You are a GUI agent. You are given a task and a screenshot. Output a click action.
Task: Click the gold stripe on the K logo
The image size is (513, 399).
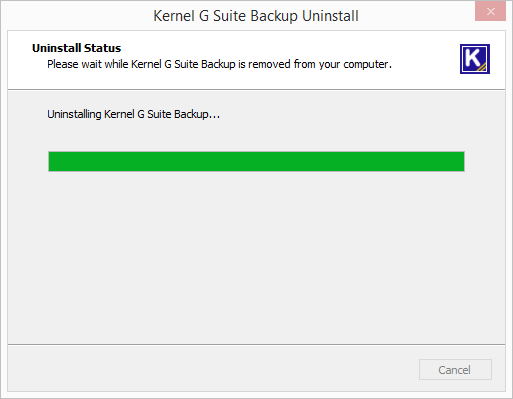482,67
